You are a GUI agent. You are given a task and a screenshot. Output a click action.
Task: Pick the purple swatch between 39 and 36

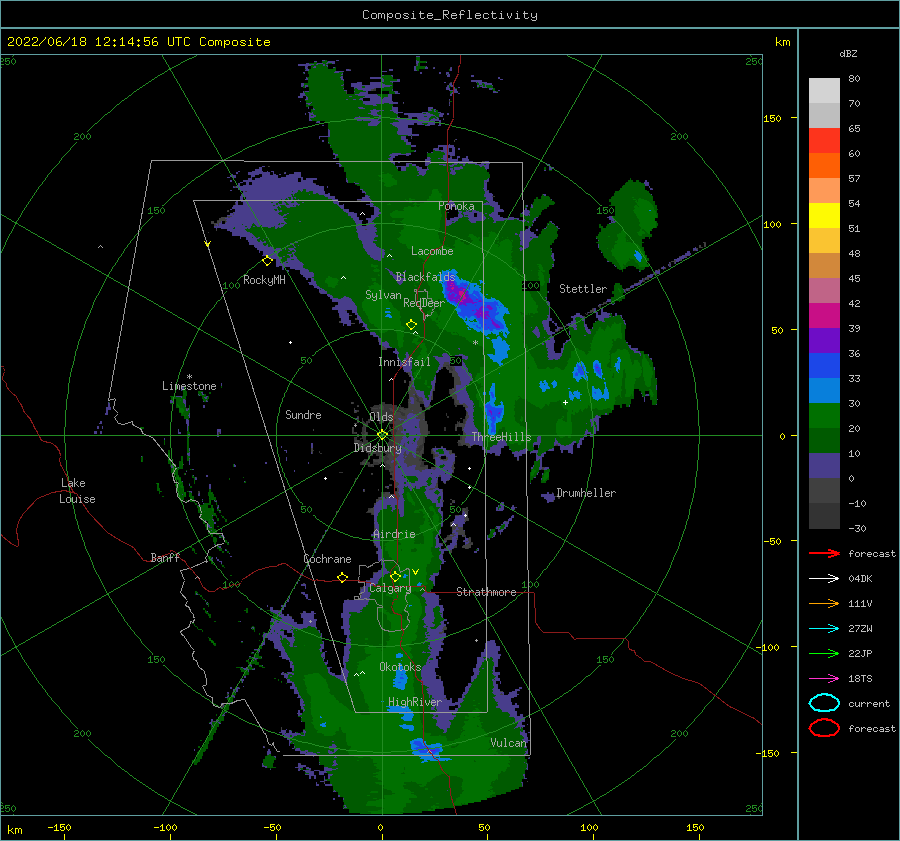pos(824,340)
